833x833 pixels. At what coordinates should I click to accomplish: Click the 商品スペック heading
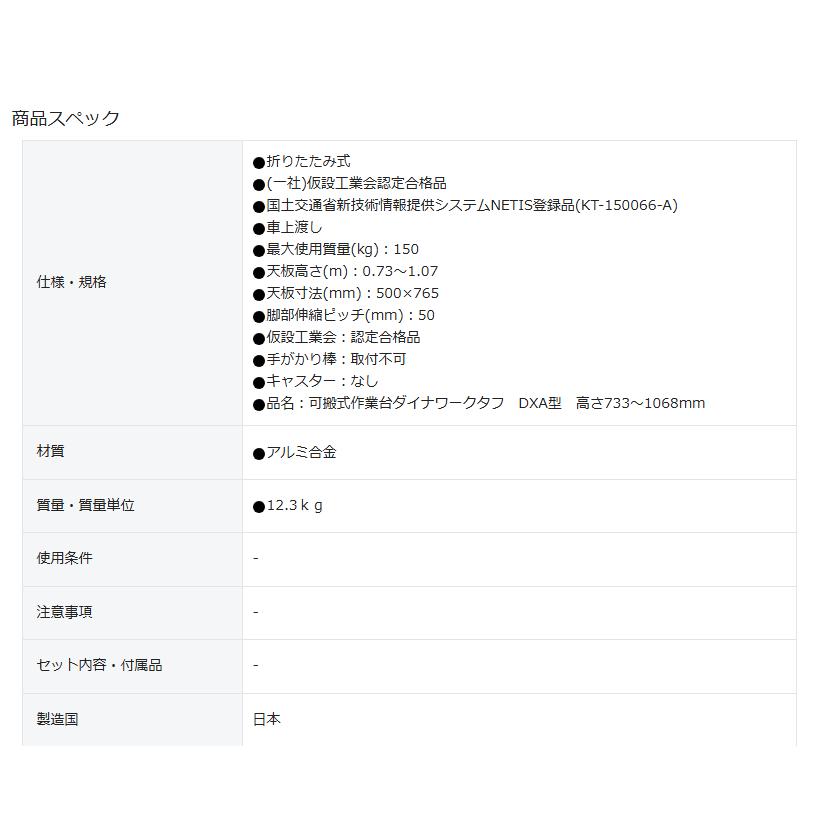[x=63, y=117]
